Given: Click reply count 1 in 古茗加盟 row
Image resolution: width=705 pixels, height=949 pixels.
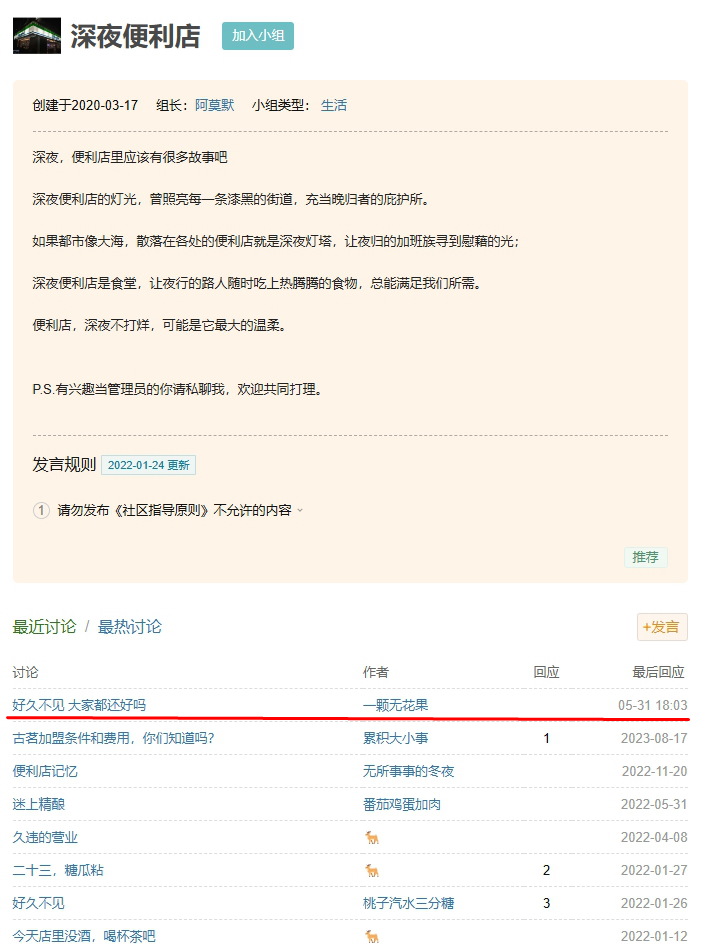Looking at the screenshot, I should [x=546, y=738].
